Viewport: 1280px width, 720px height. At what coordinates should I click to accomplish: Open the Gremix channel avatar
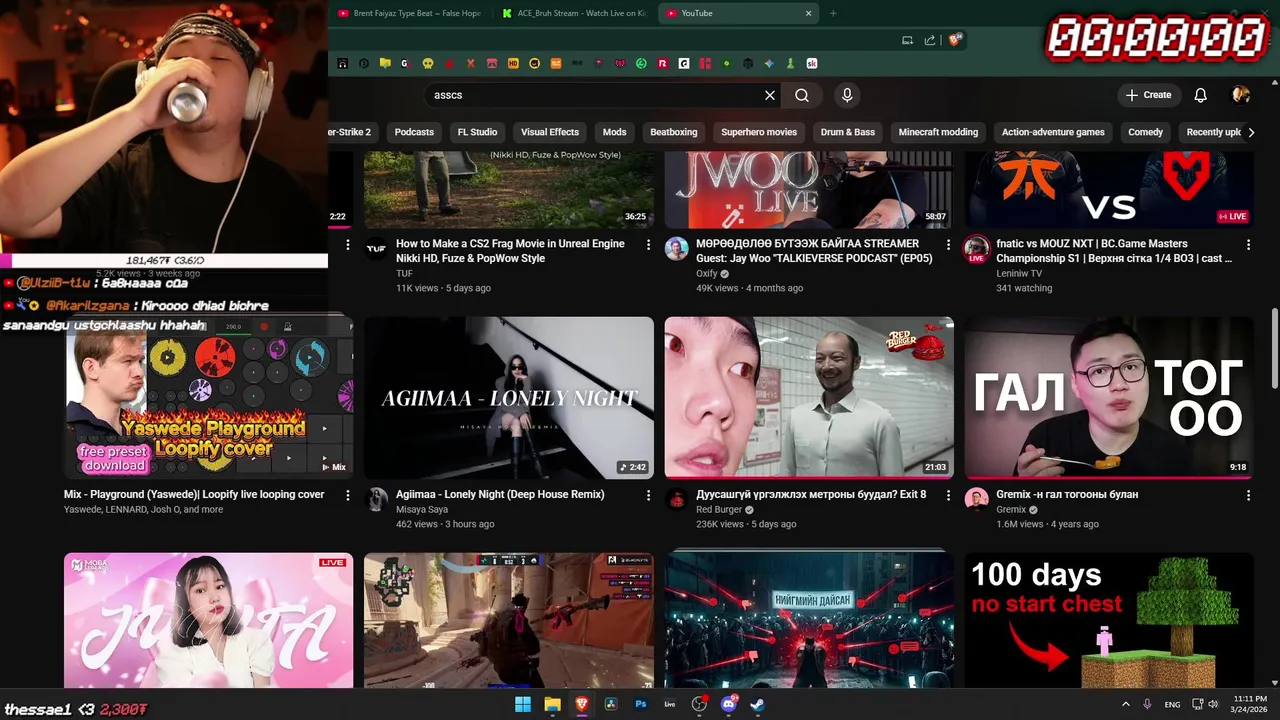click(977, 500)
